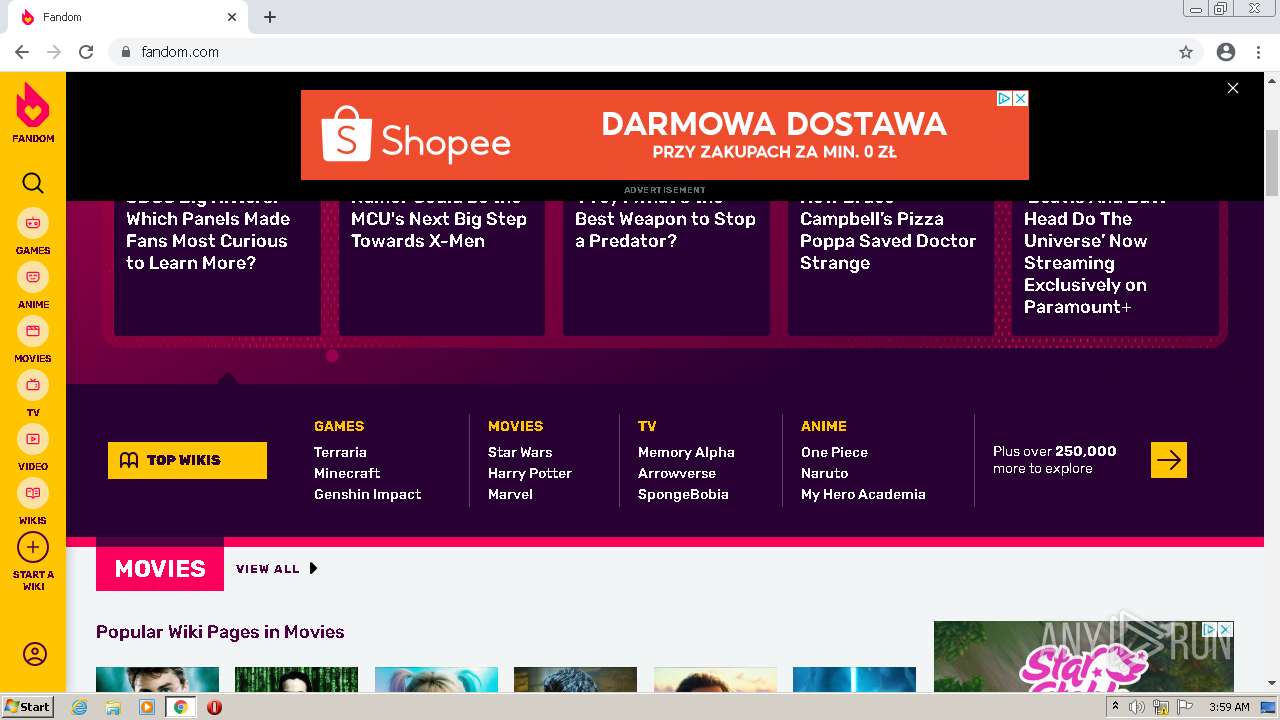Click the volume speaker tray icon
This screenshot has height=720, width=1280.
tap(1137, 707)
